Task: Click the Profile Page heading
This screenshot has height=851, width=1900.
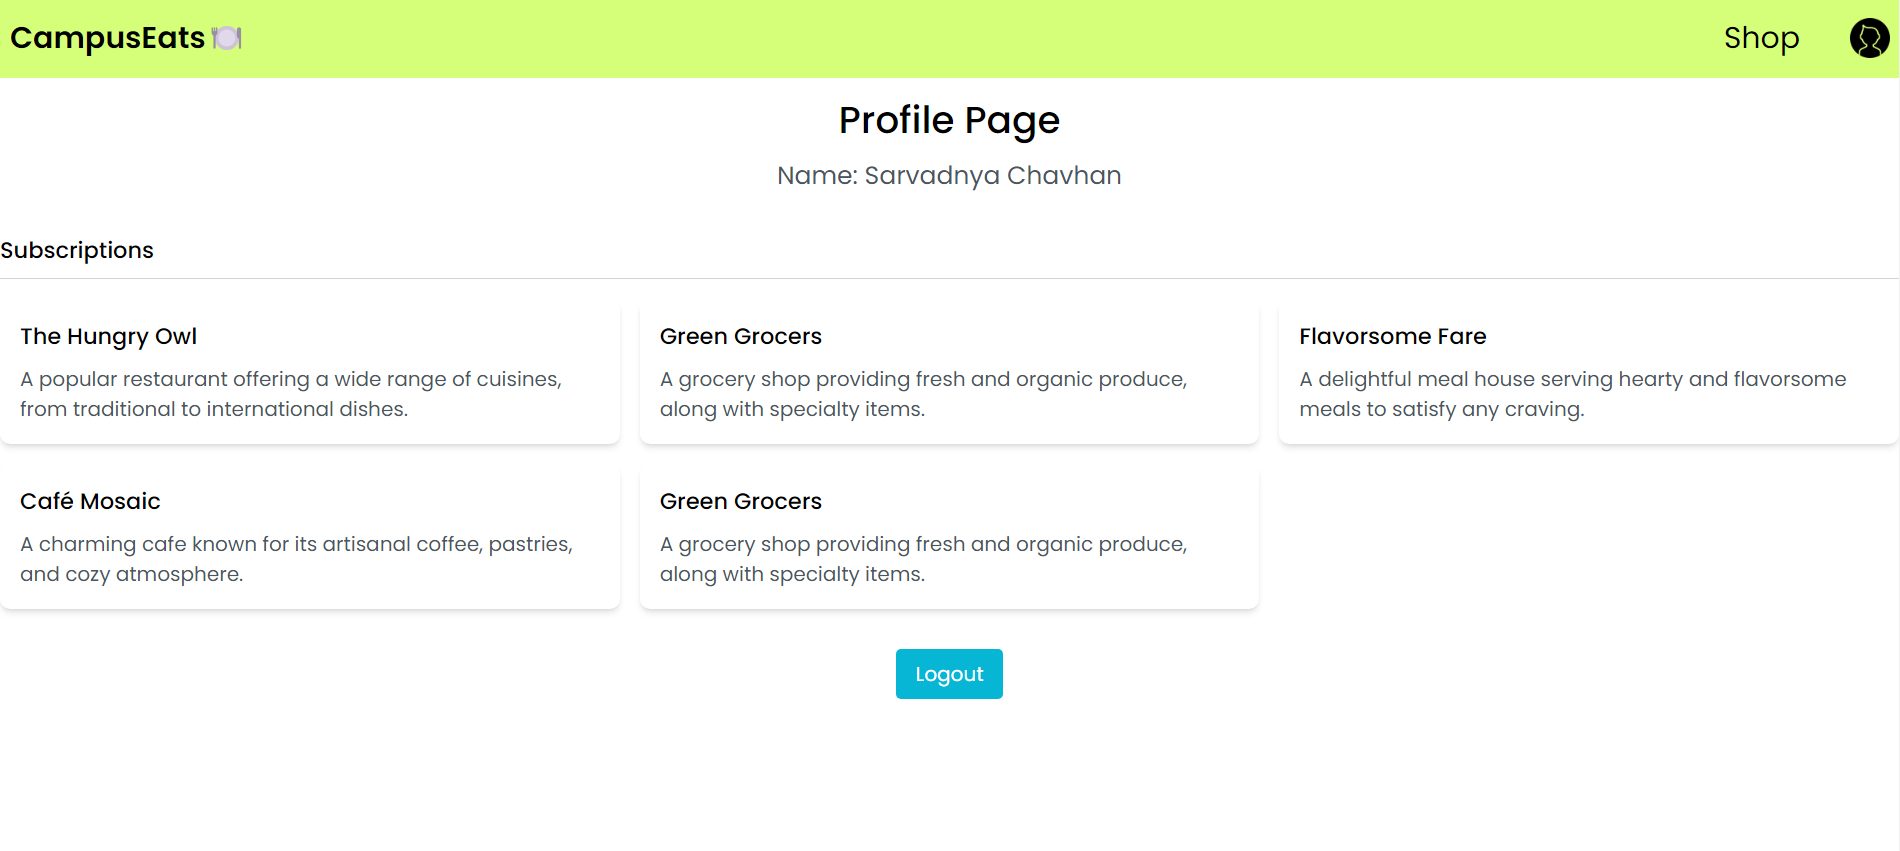Action: click(x=949, y=120)
